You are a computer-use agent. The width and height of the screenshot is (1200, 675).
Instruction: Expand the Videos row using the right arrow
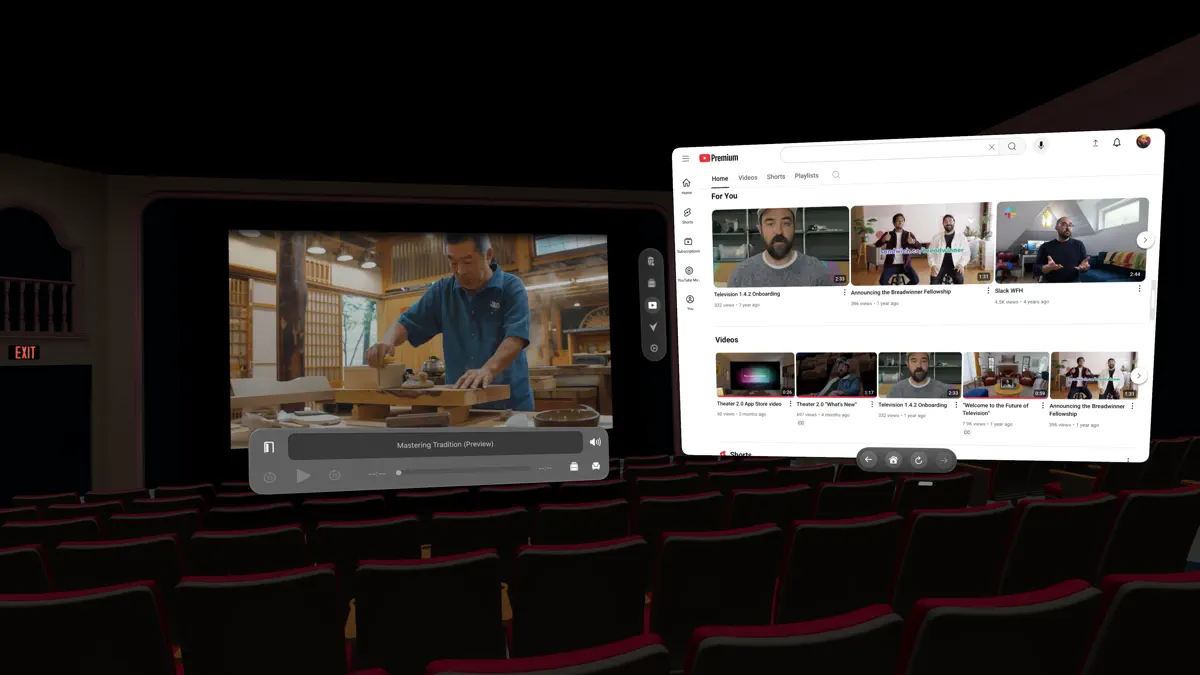(1139, 375)
